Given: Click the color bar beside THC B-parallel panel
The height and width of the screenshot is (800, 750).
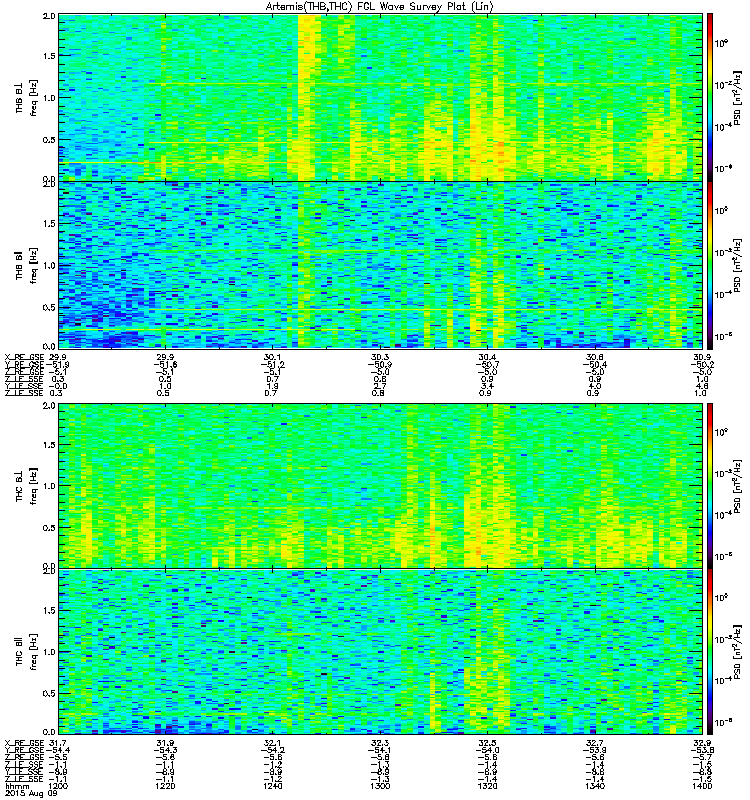Looking at the screenshot, I should click(710, 652).
